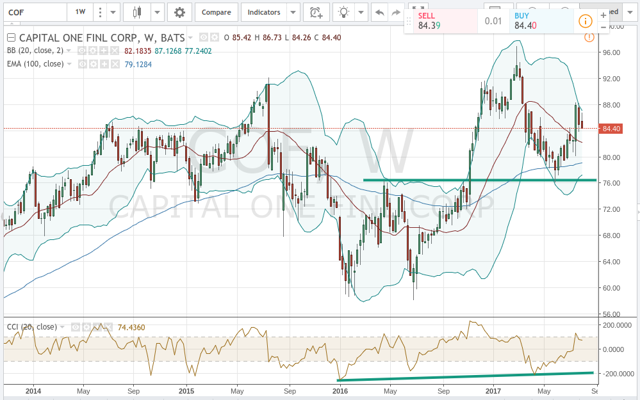The width and height of the screenshot is (640, 400).
Task: Click the CCI value 74.4360
Action: pyautogui.click(x=131, y=327)
